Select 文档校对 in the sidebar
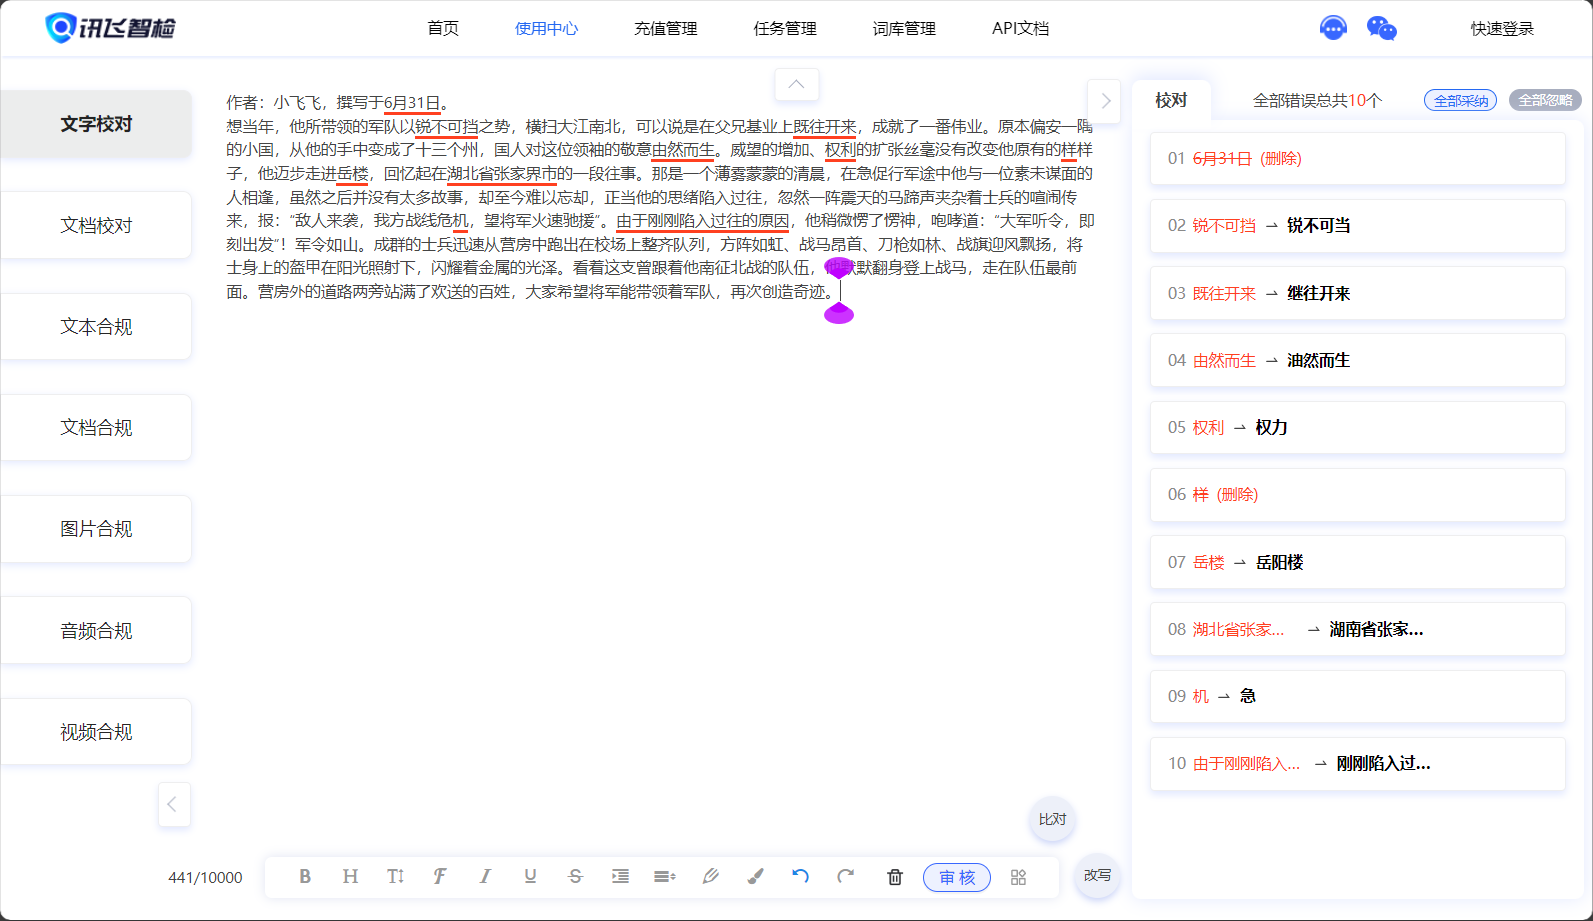1593x921 pixels. (96, 225)
